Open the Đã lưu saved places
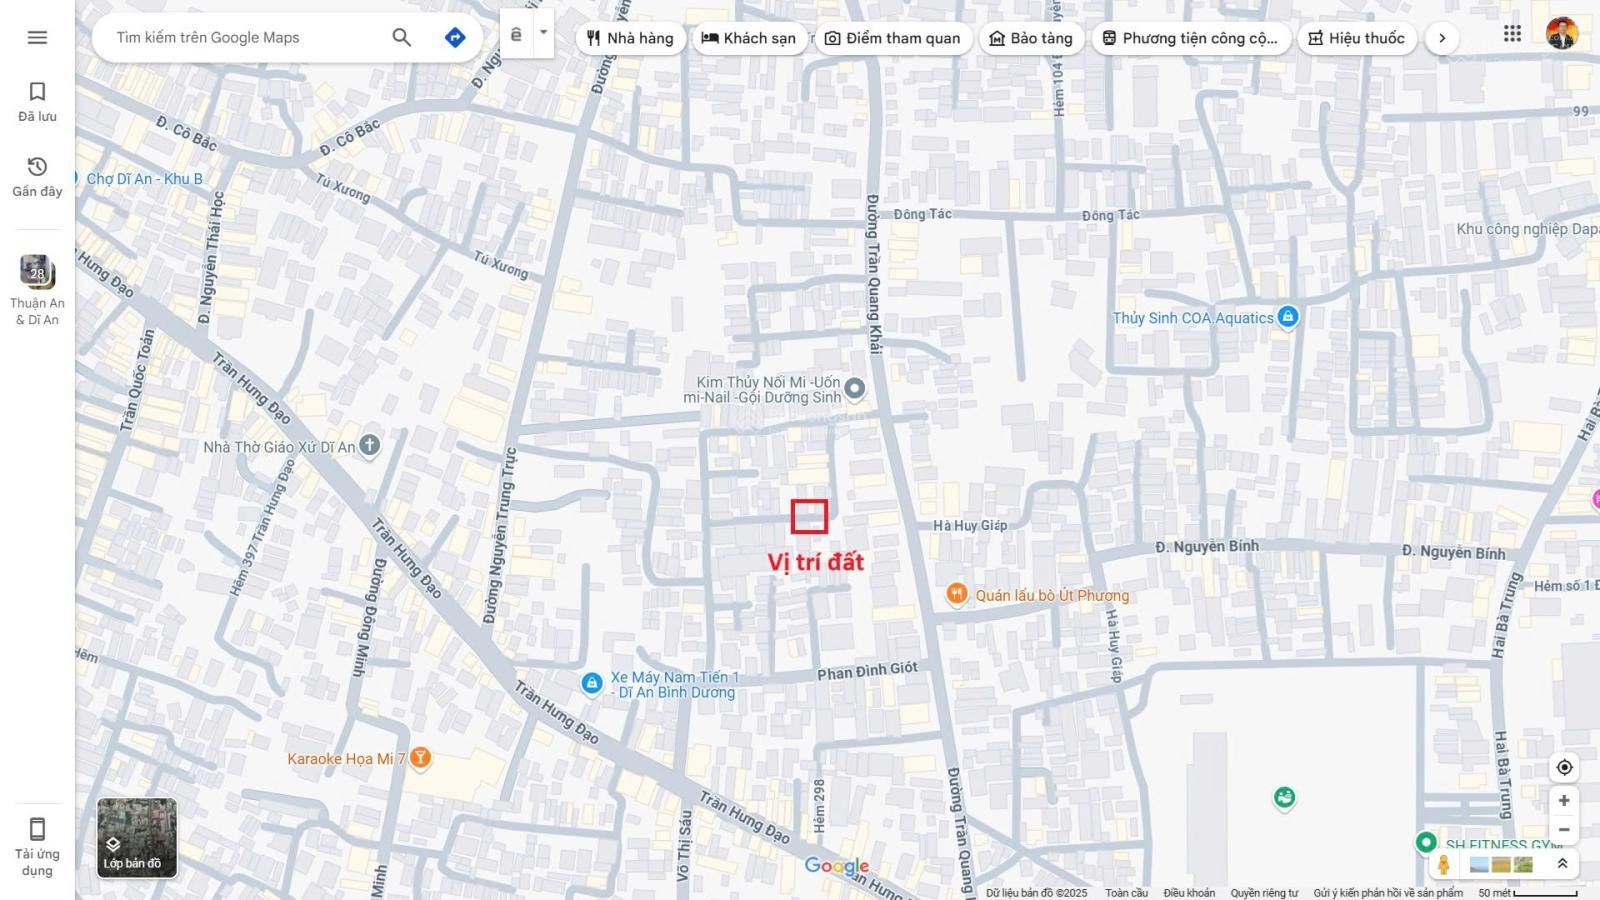 point(37,102)
